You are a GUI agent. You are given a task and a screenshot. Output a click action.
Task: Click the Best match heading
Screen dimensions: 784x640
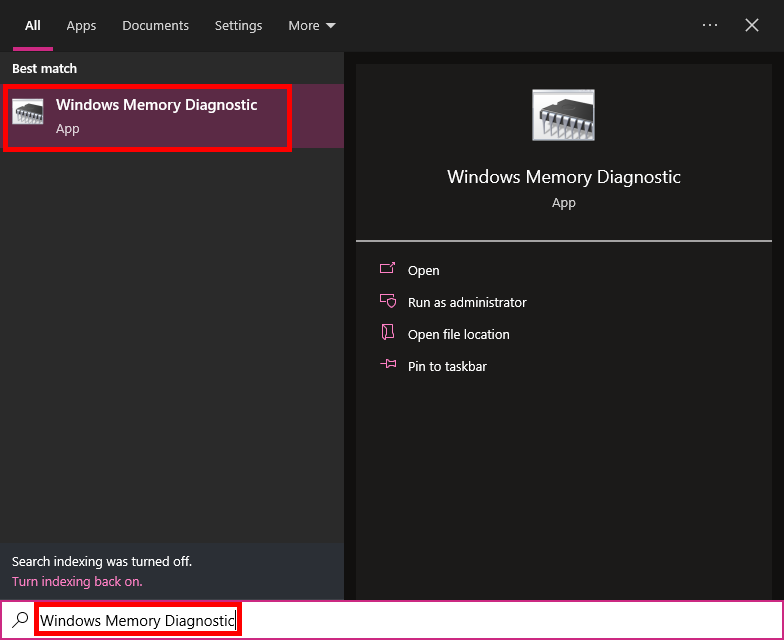pos(44,68)
